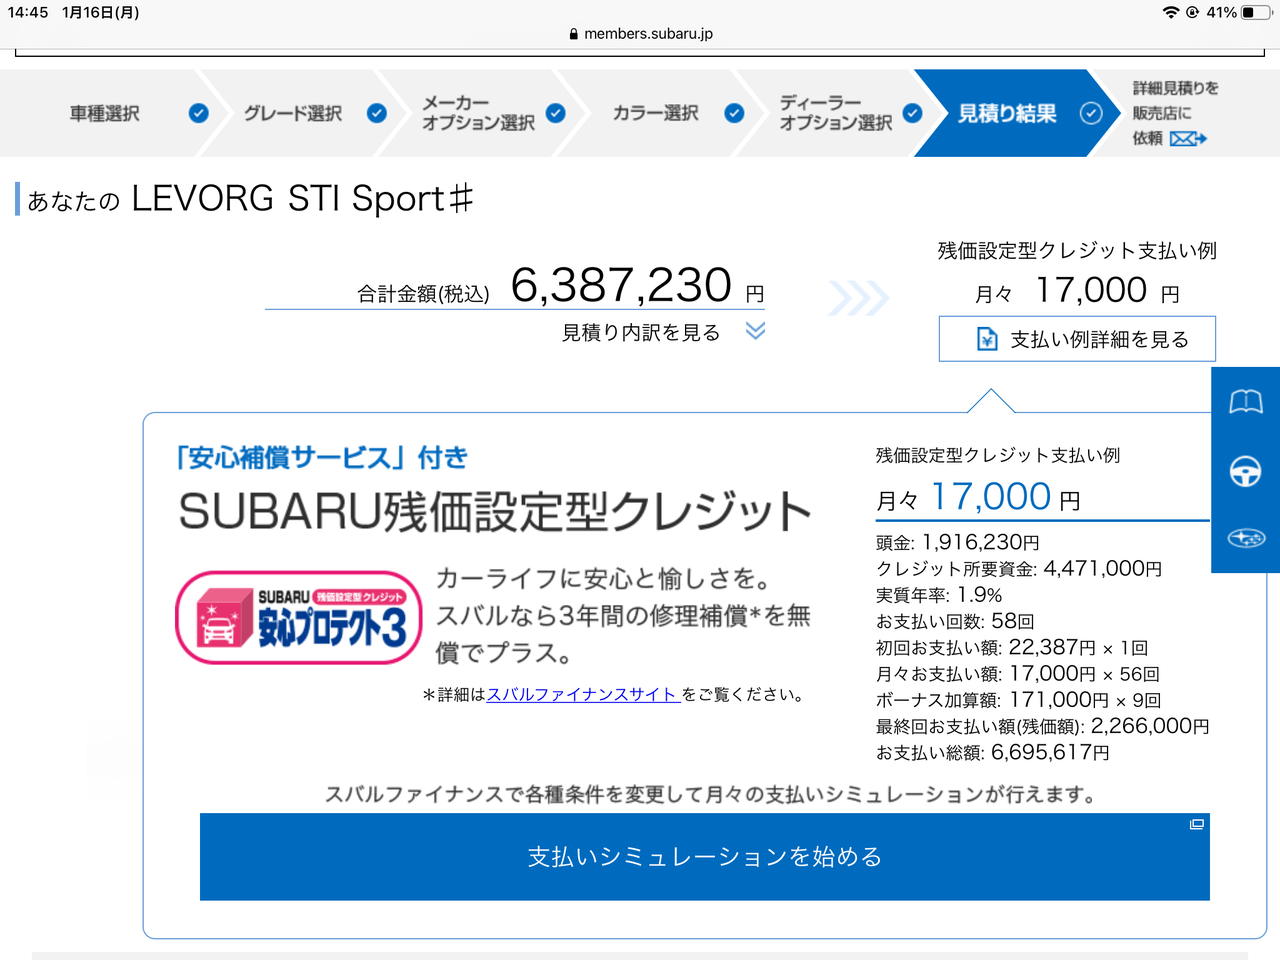This screenshot has height=960, width=1280.
Task: Tap the checkmark next to 見積り結果
Action: 1091,113
